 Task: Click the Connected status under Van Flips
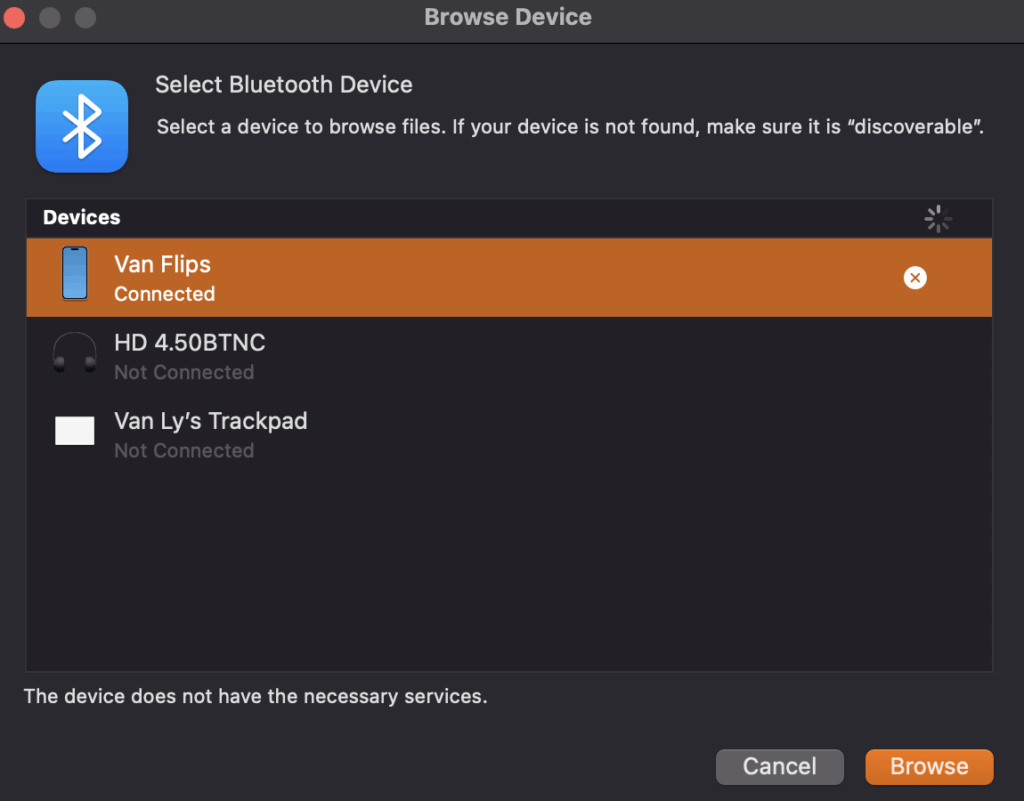click(165, 294)
